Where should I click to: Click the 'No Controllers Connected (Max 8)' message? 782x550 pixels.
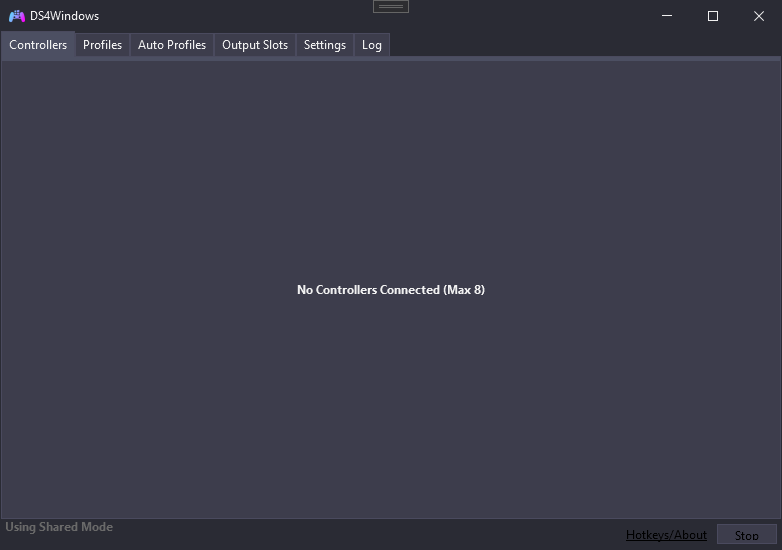391,290
